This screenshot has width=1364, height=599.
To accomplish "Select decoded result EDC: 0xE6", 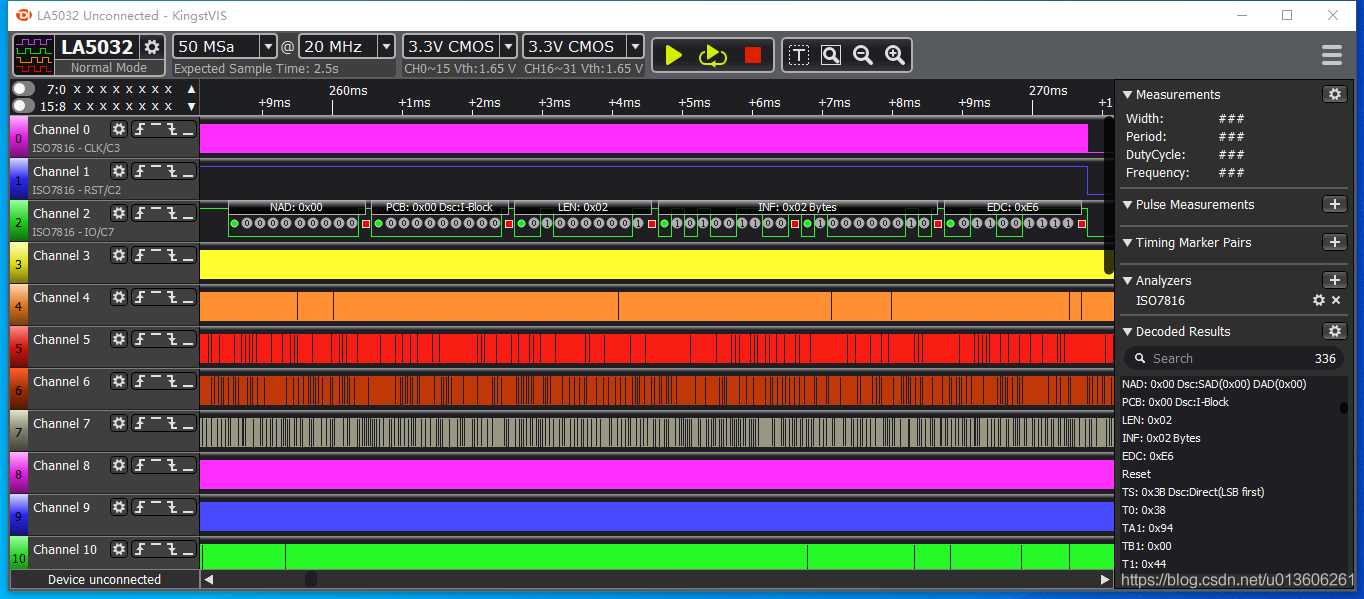I will pos(1147,456).
